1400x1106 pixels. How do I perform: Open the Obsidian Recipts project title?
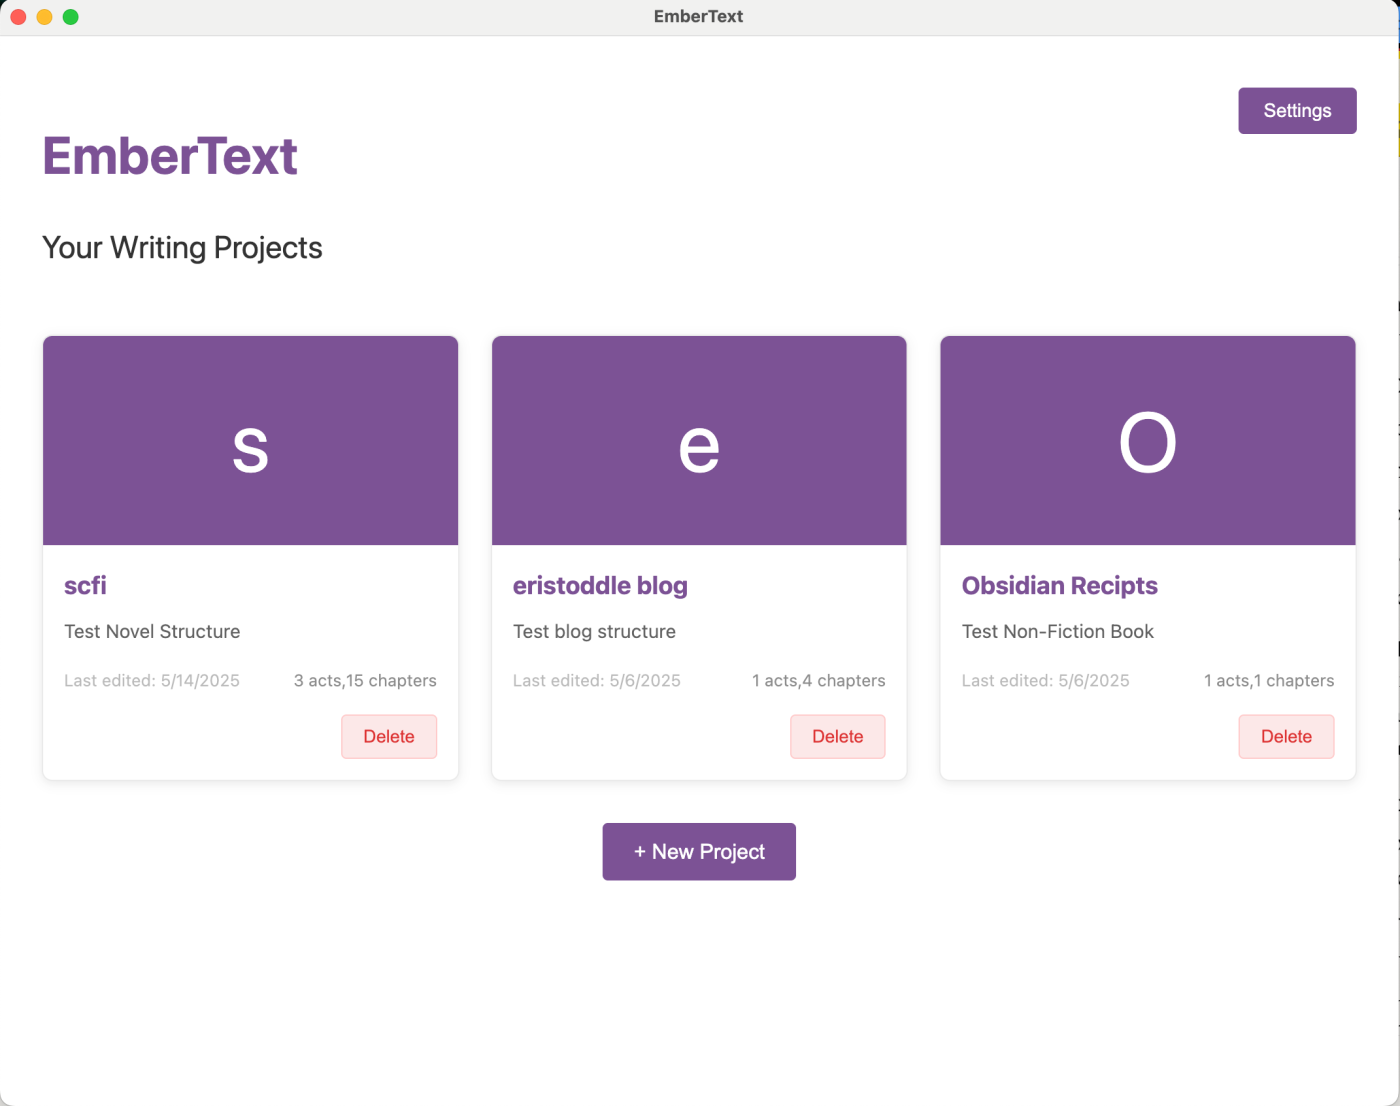[1059, 586]
